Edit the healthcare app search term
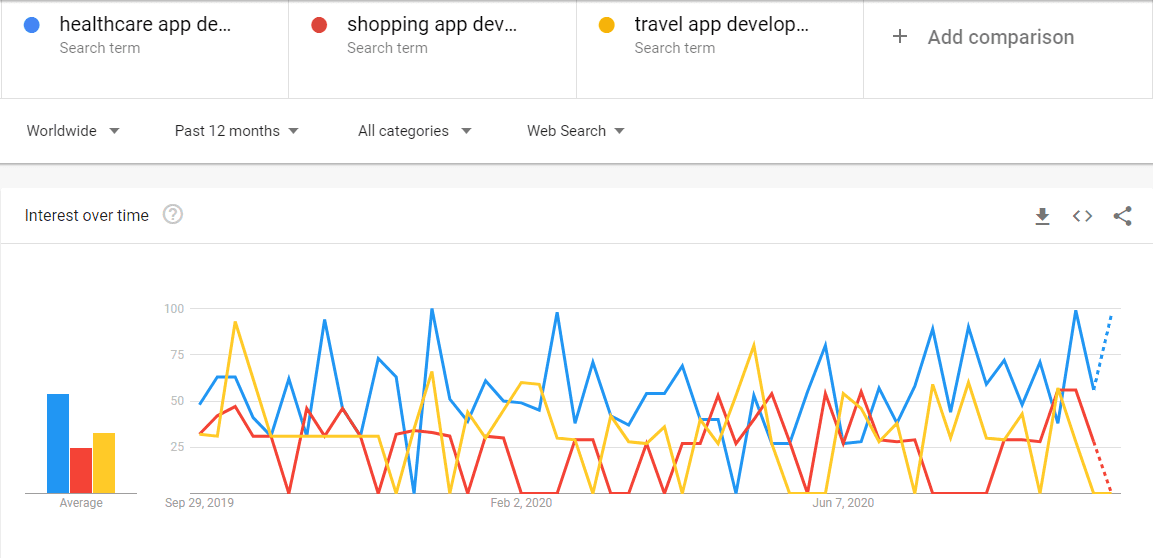Screen dimensions: 1153x558 (145, 25)
